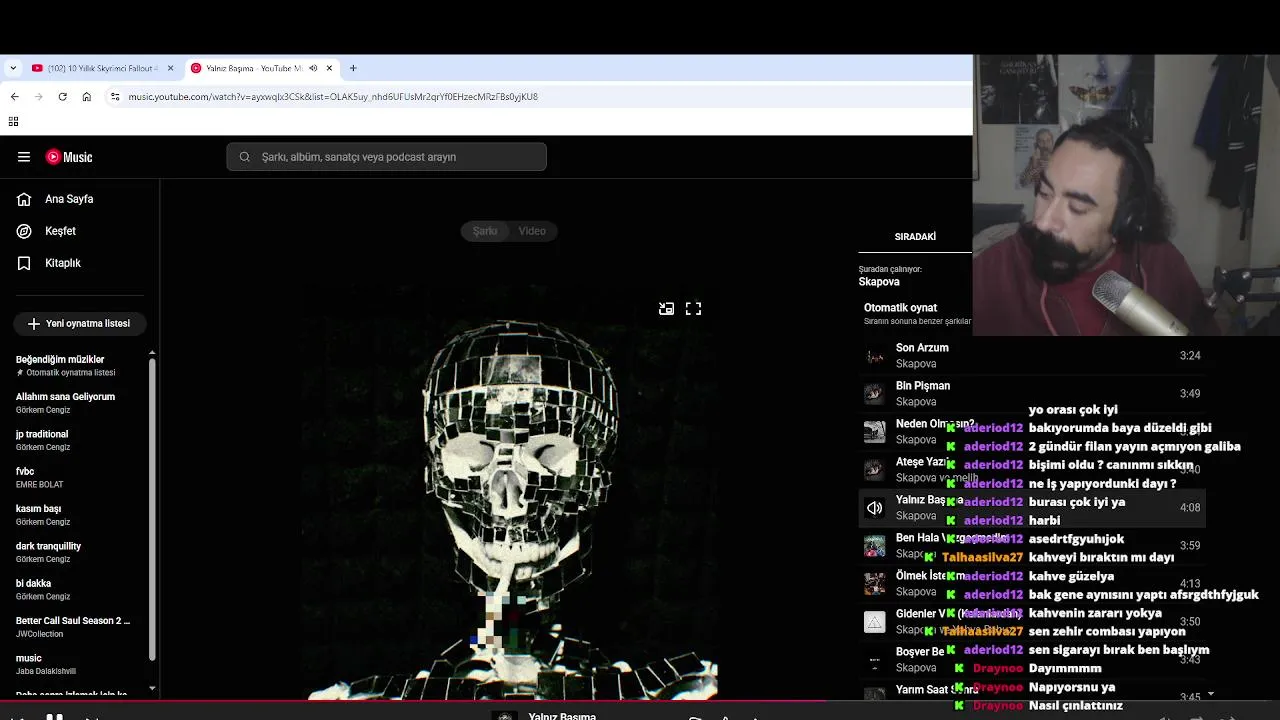1280x720 pixels.
Task: Seek on the red song progress bar
Action: pos(640,701)
